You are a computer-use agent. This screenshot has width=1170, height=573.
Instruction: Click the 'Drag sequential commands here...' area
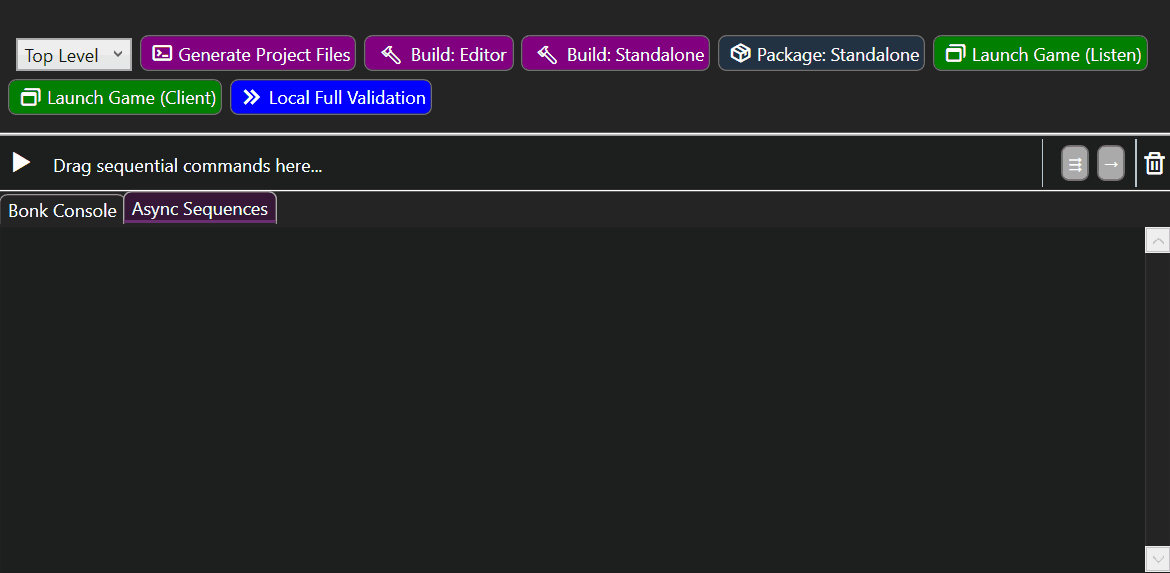coord(188,166)
